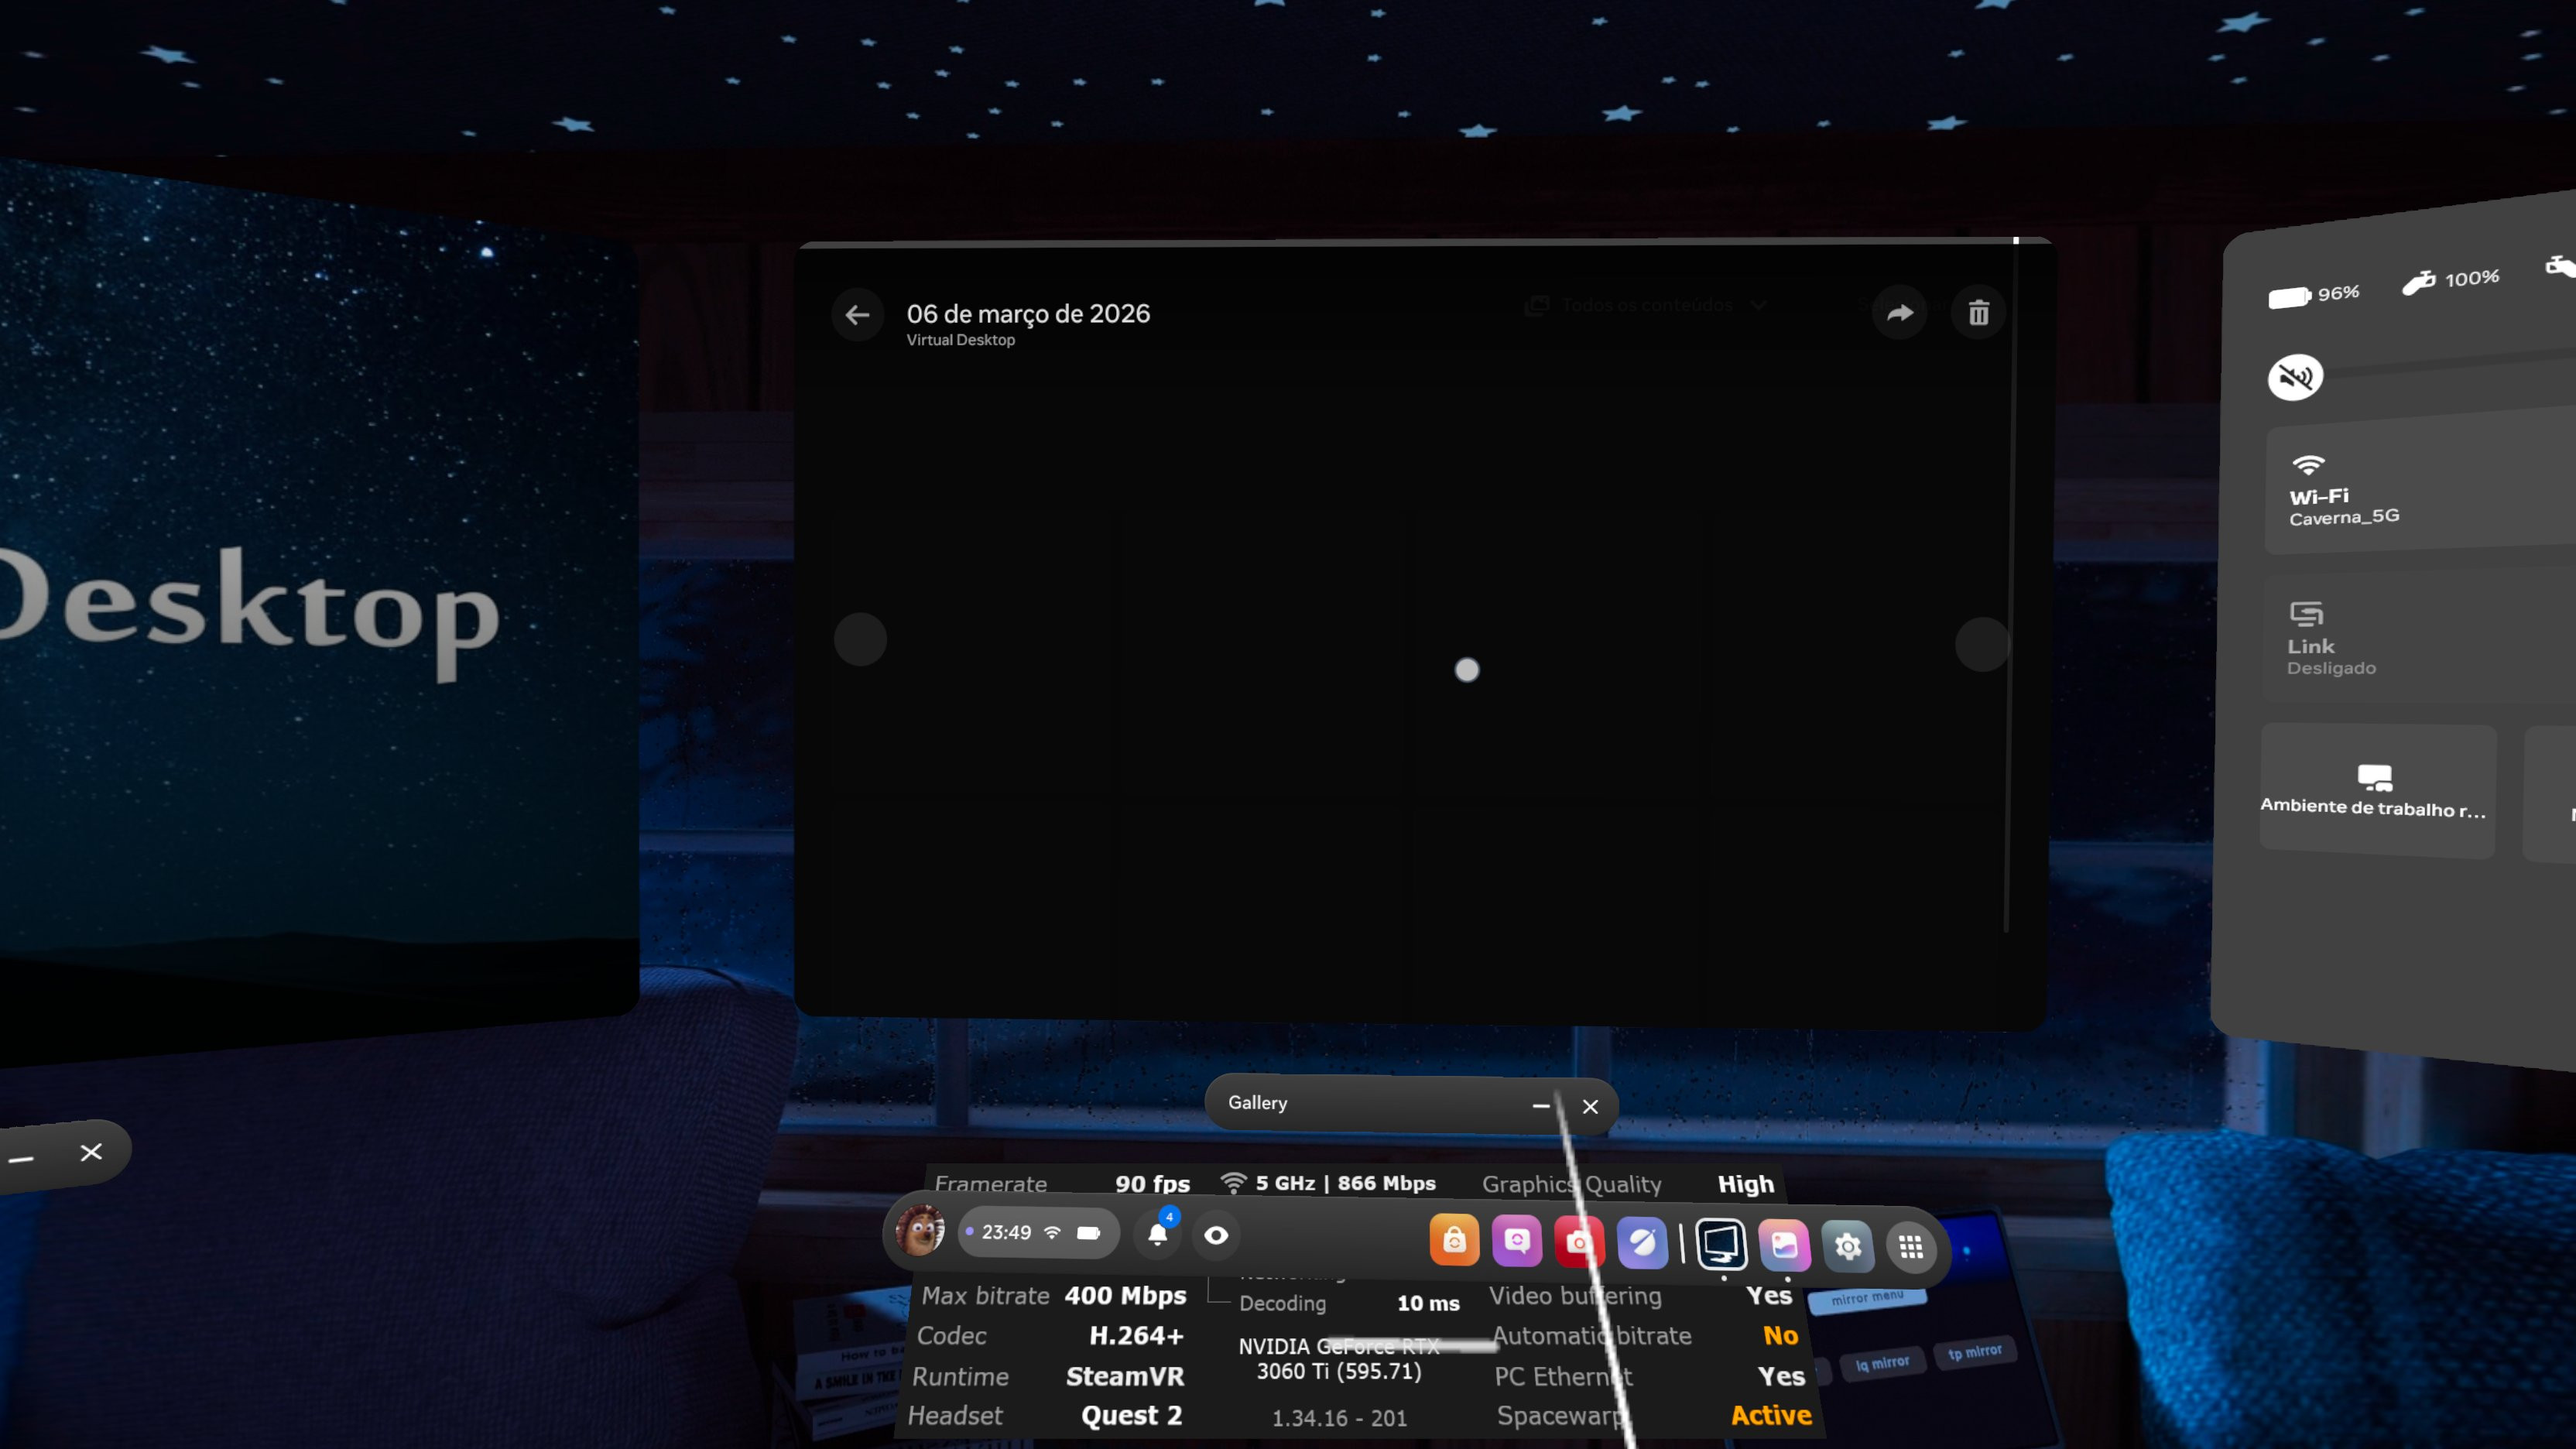
Task: Launch the Camera app icon
Action: (1578, 1243)
